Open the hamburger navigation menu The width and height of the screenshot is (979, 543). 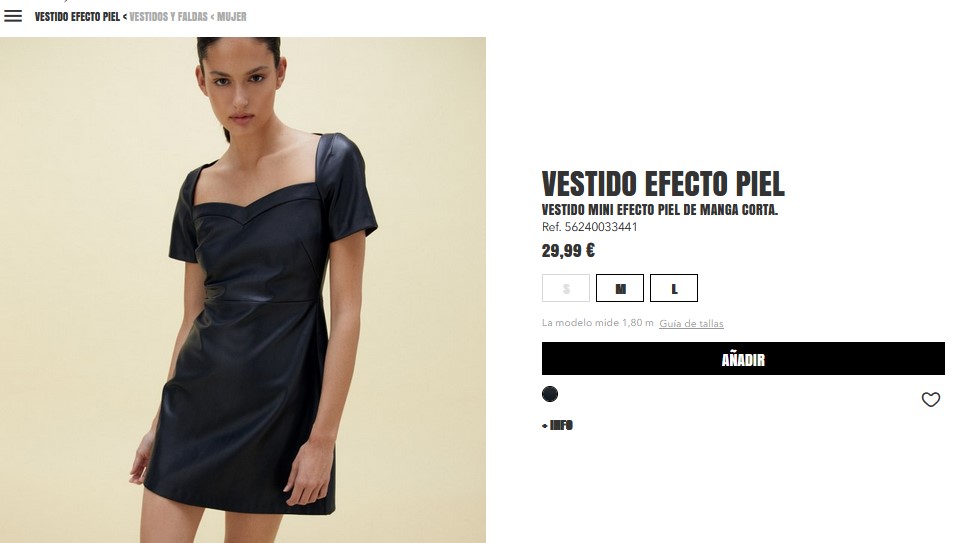(13, 16)
